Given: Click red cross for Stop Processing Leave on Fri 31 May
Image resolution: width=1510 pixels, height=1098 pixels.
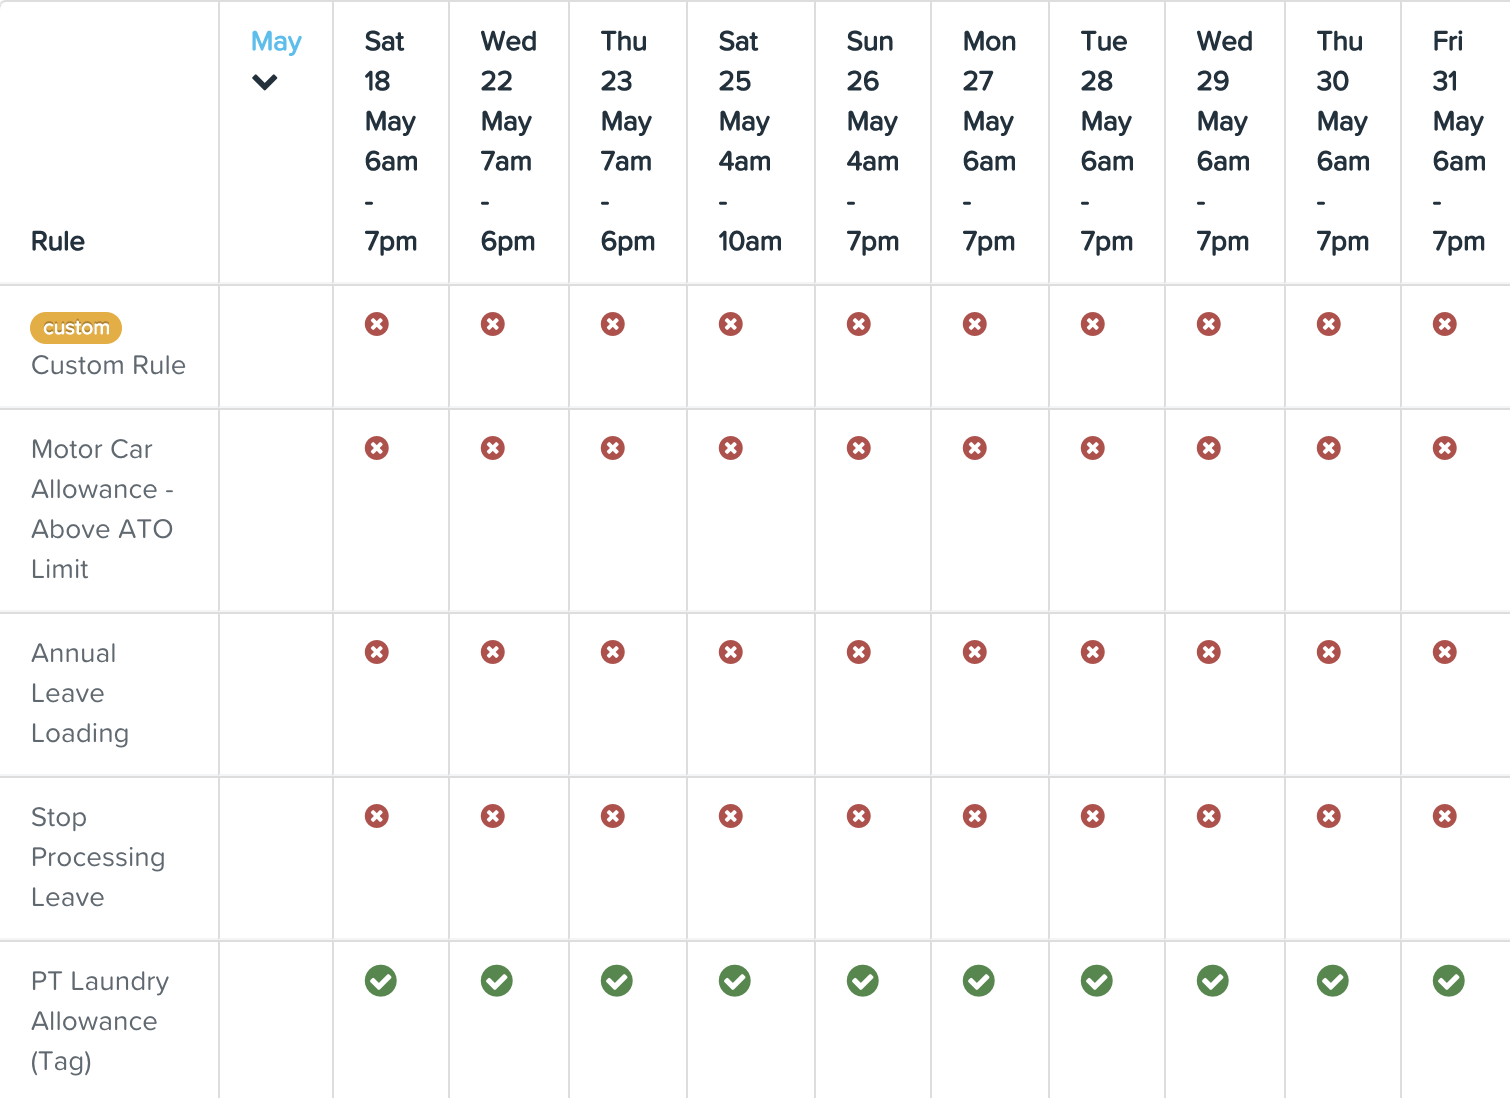Looking at the screenshot, I should (x=1445, y=816).
